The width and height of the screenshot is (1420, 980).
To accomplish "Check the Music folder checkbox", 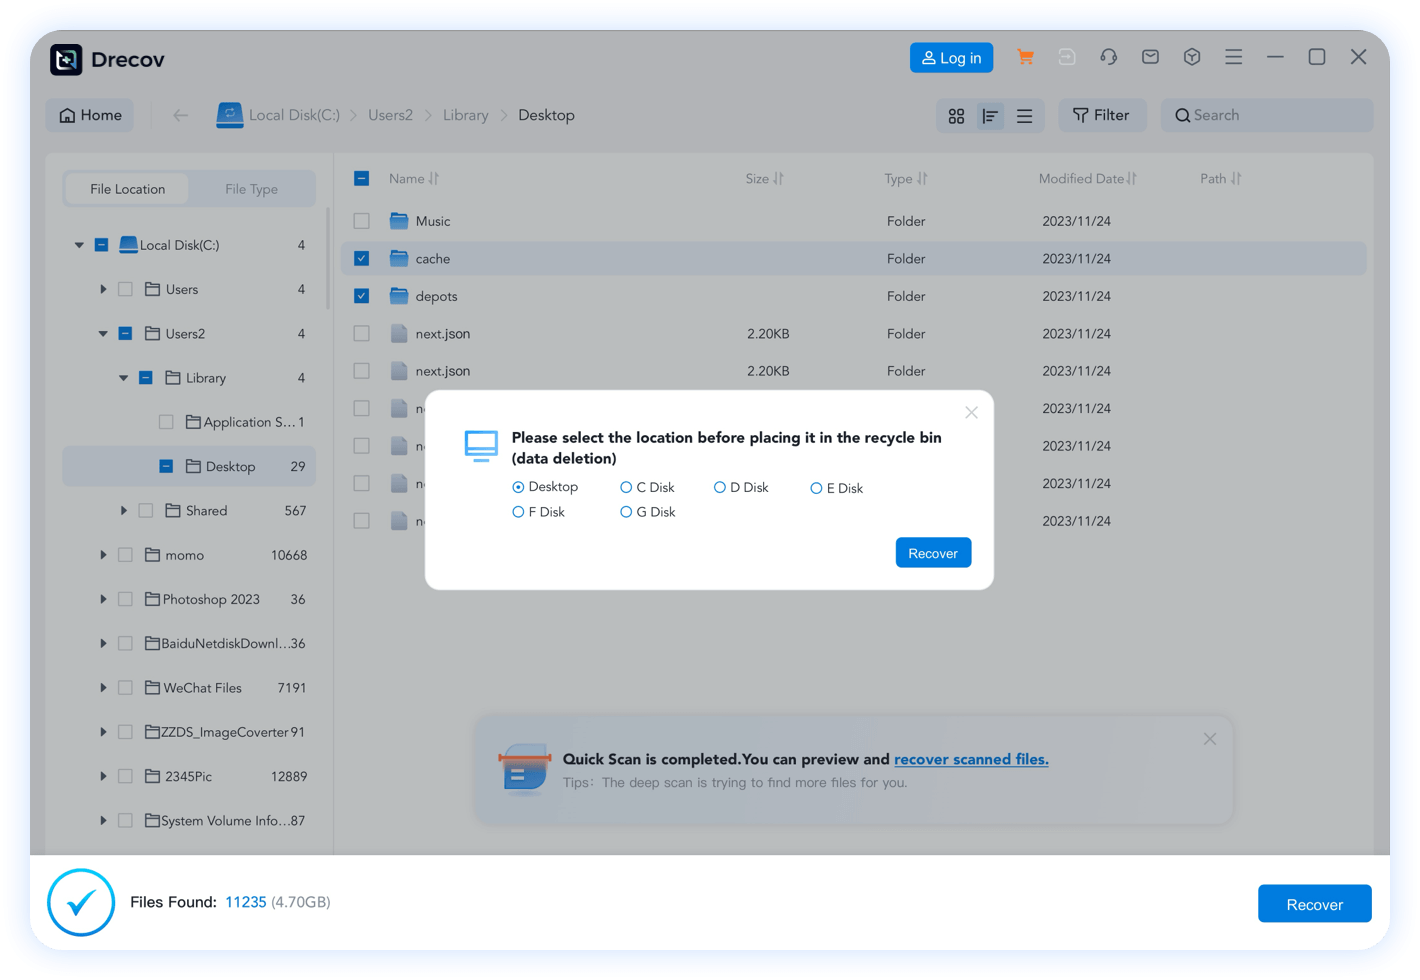I will 362,221.
